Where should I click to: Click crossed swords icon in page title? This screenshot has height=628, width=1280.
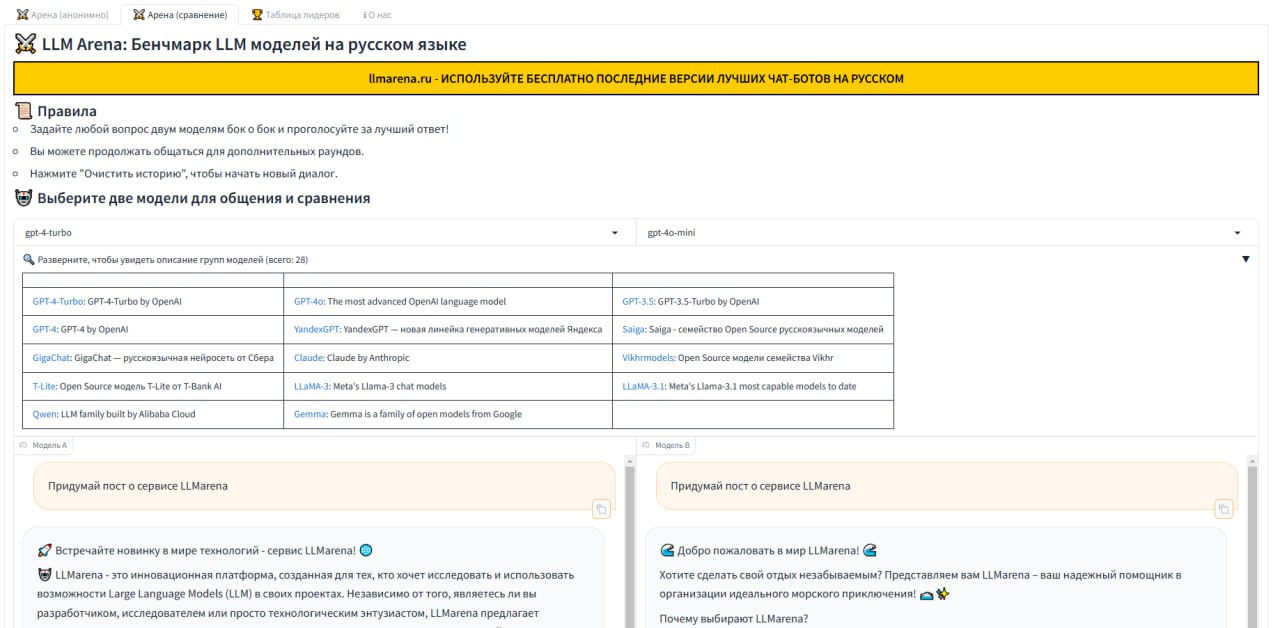click(x=25, y=44)
